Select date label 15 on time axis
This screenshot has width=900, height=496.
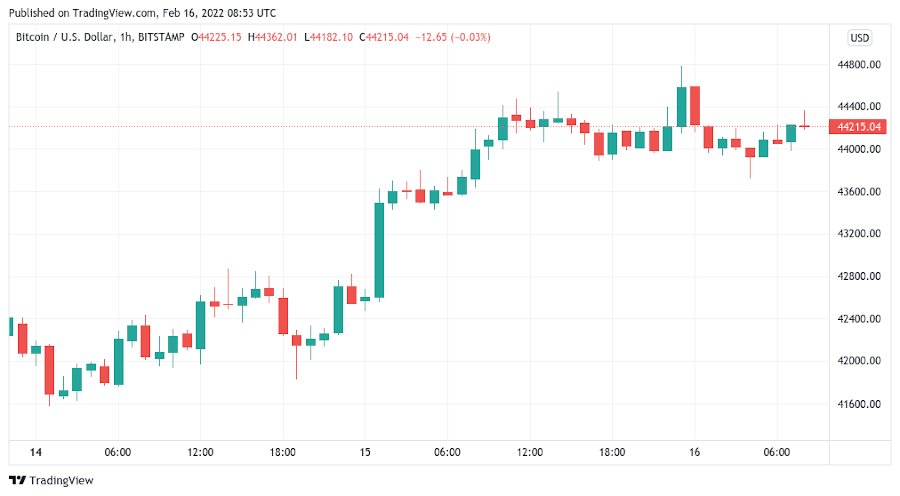pos(366,452)
